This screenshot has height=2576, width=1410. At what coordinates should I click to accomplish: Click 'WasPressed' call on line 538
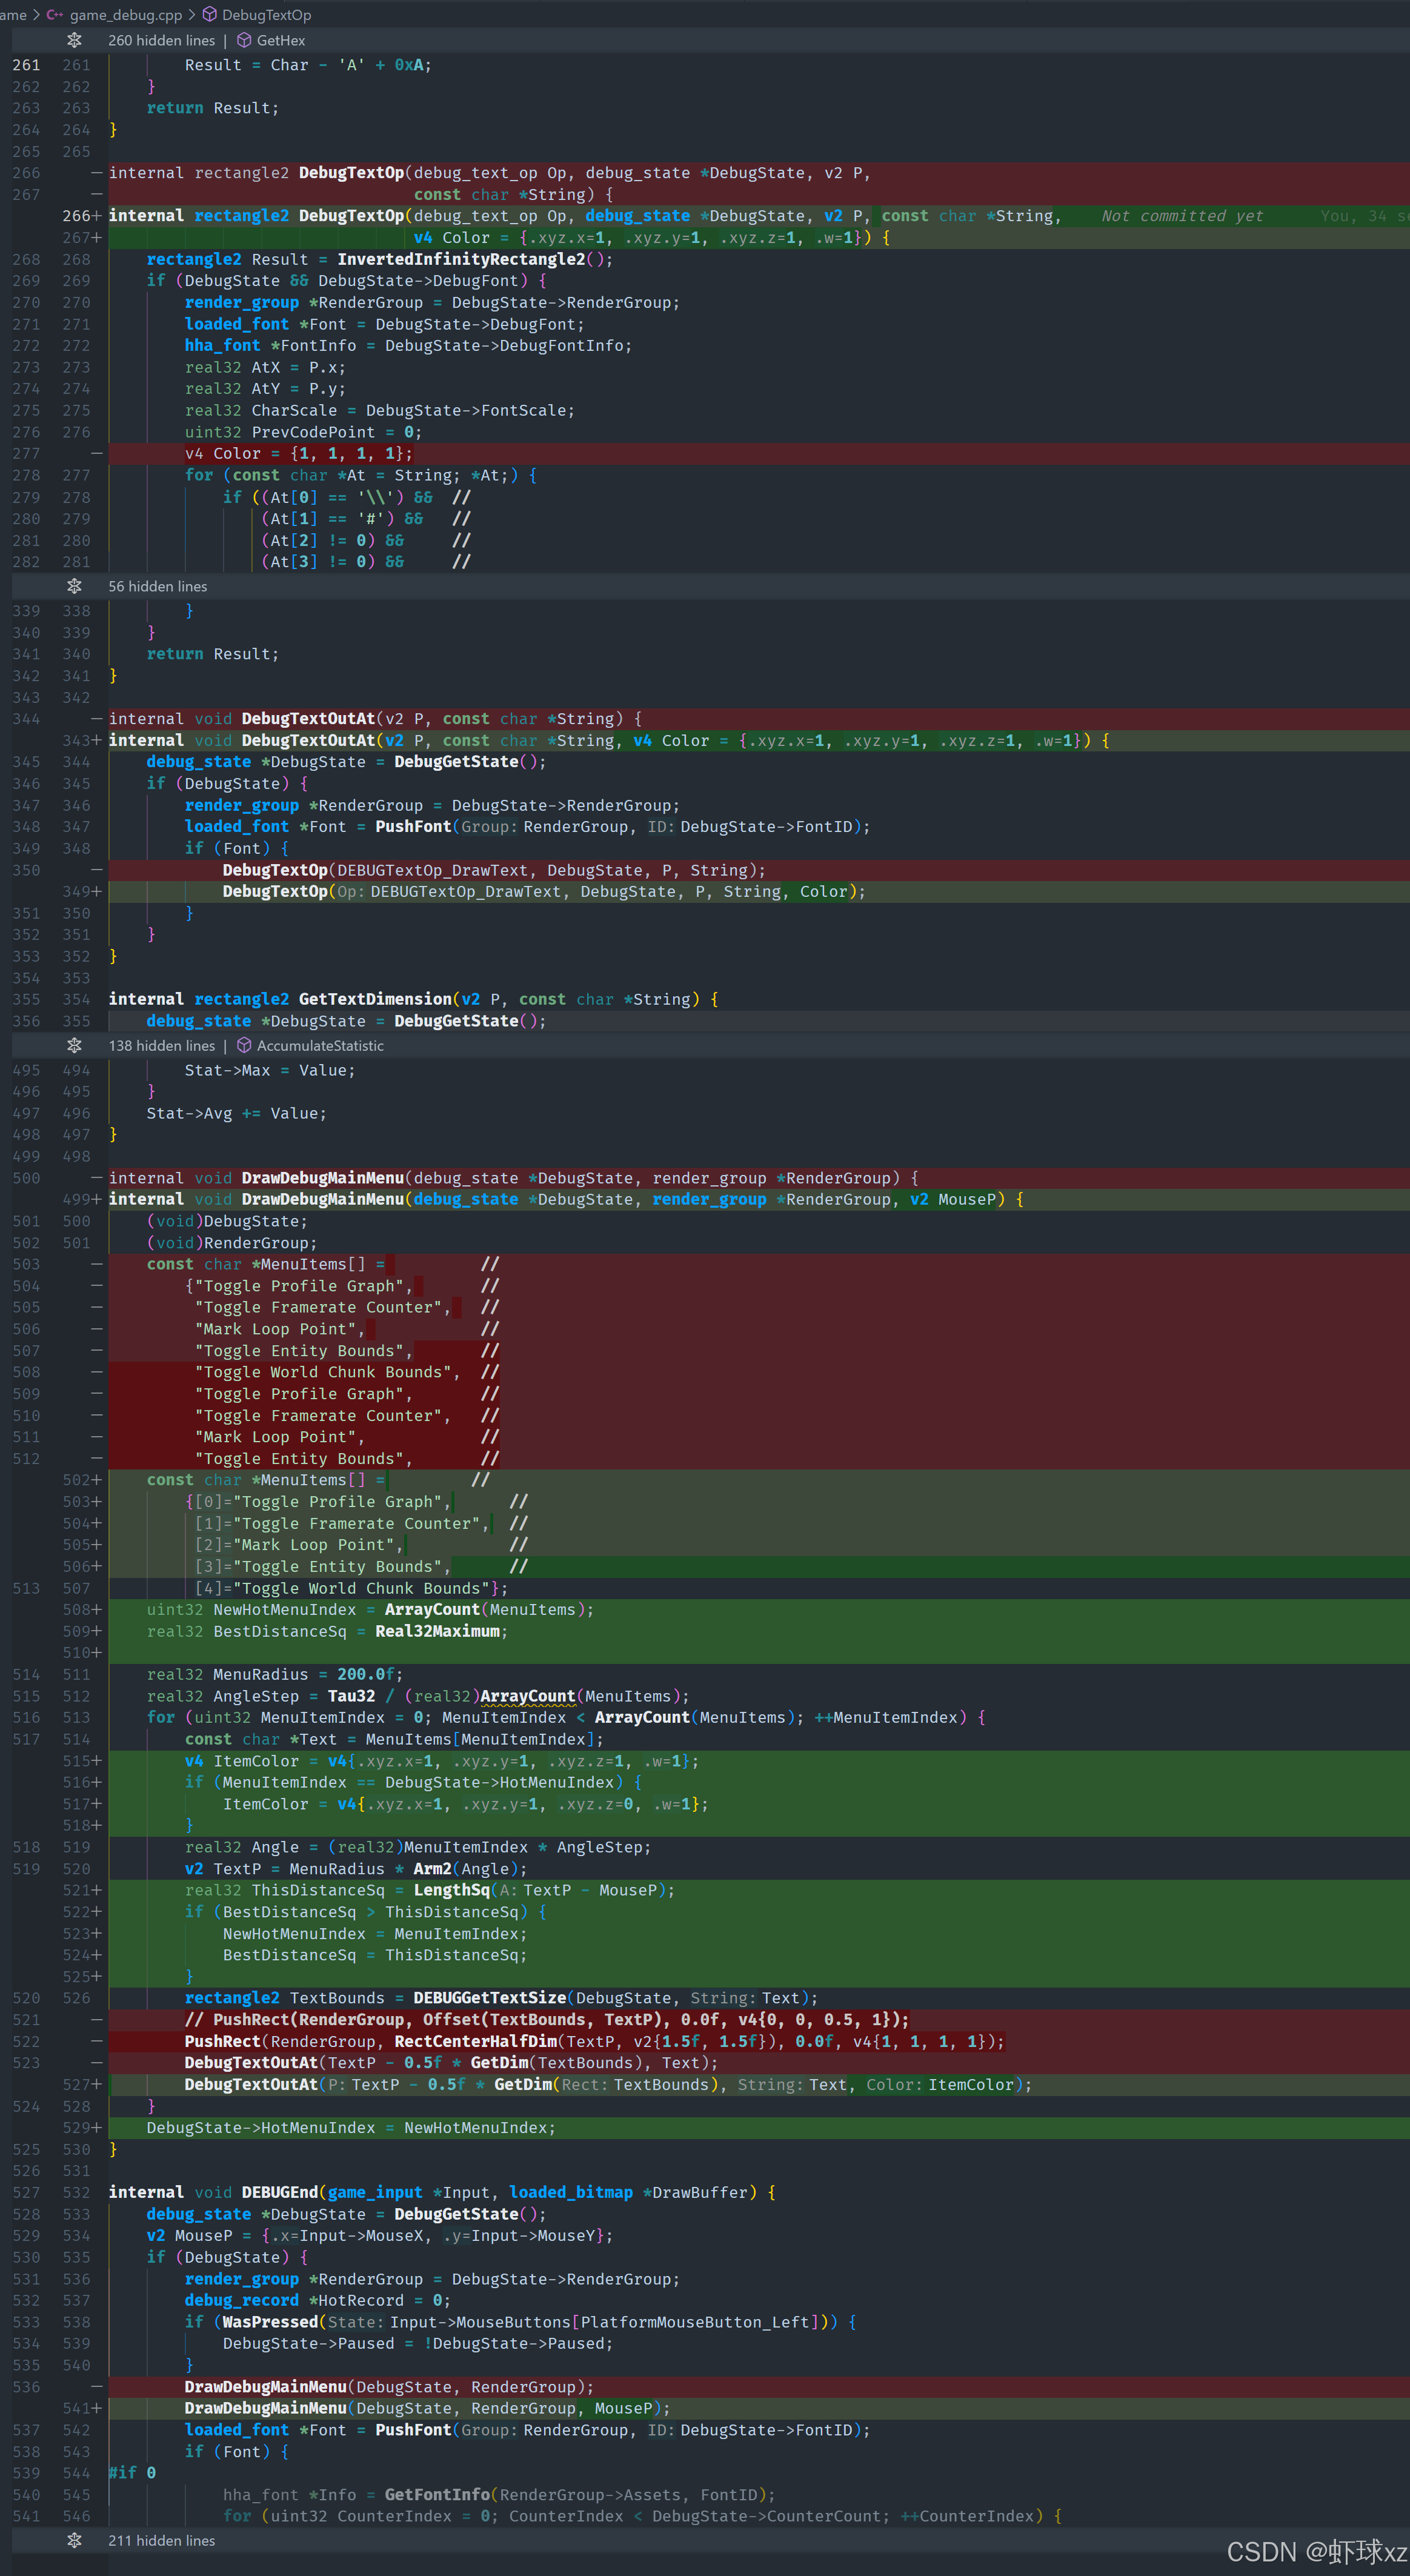click(x=270, y=2322)
